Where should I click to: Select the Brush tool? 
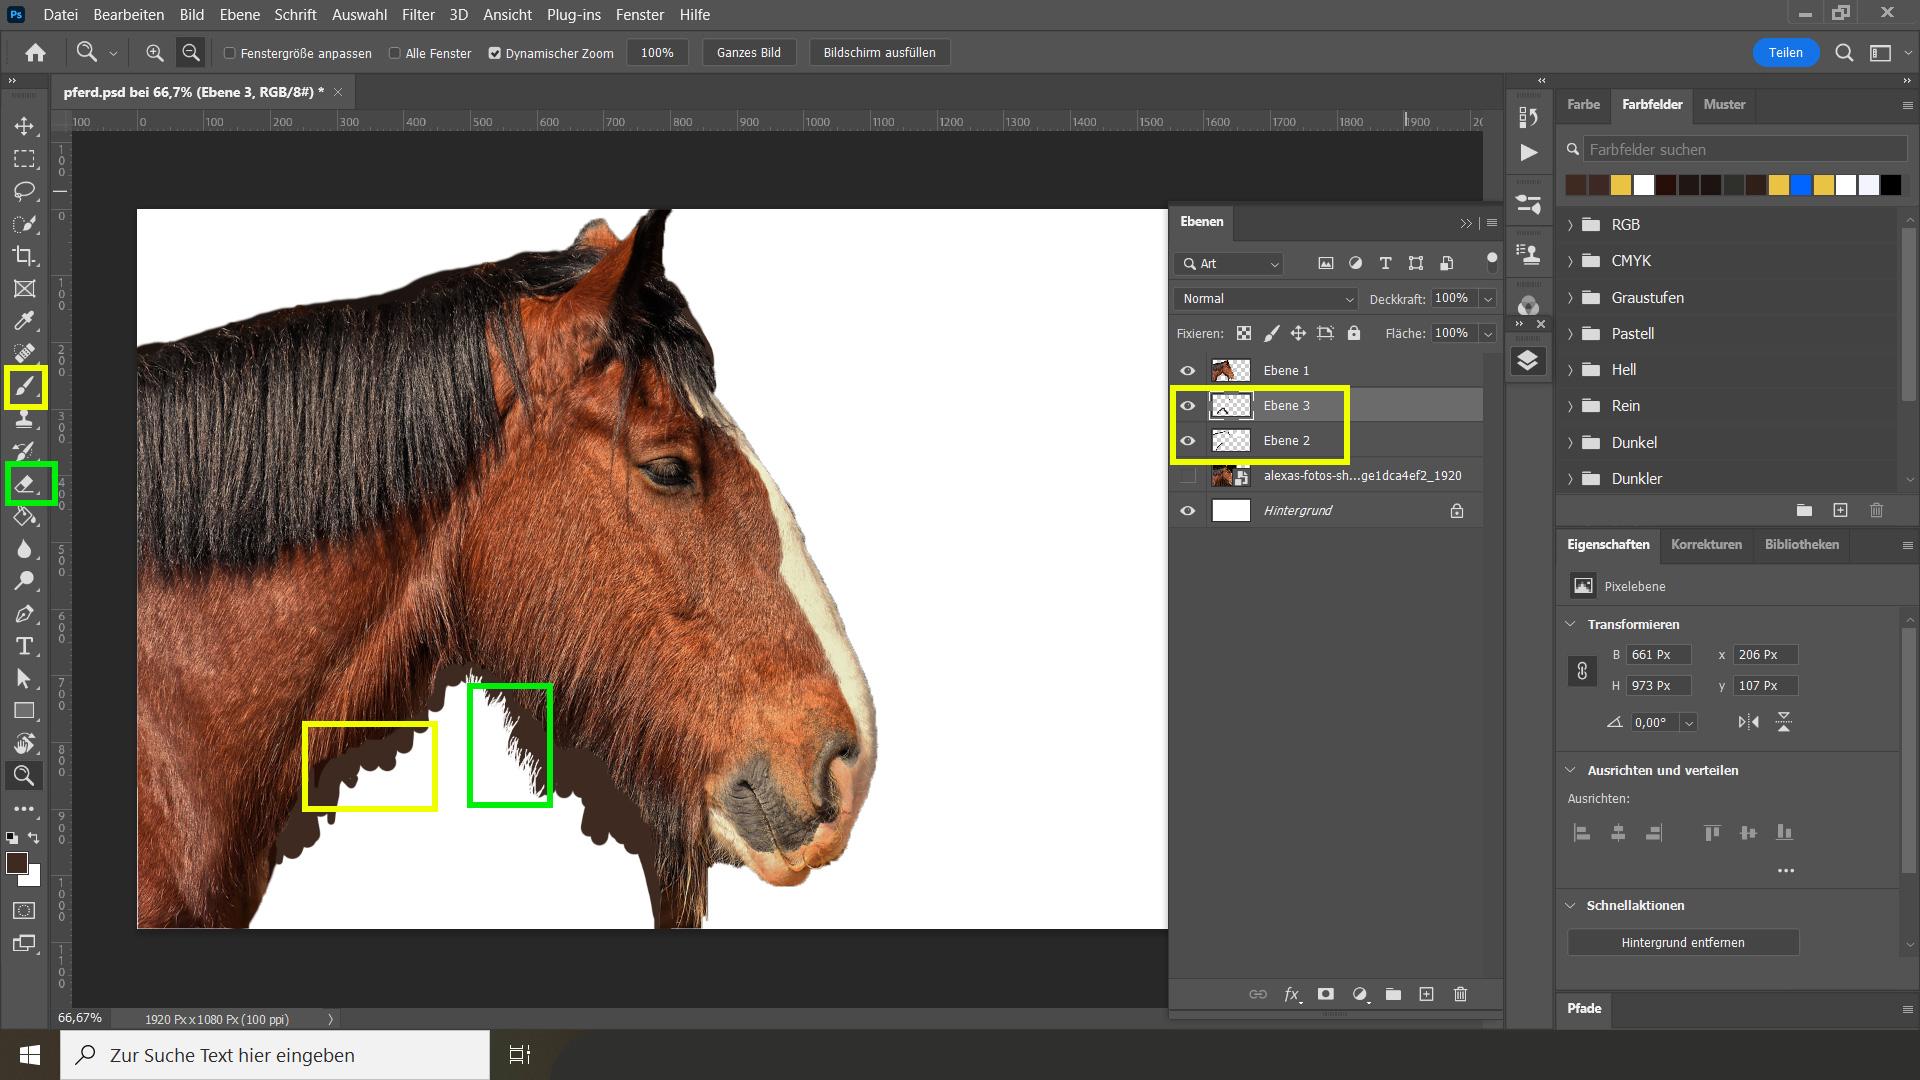point(25,386)
